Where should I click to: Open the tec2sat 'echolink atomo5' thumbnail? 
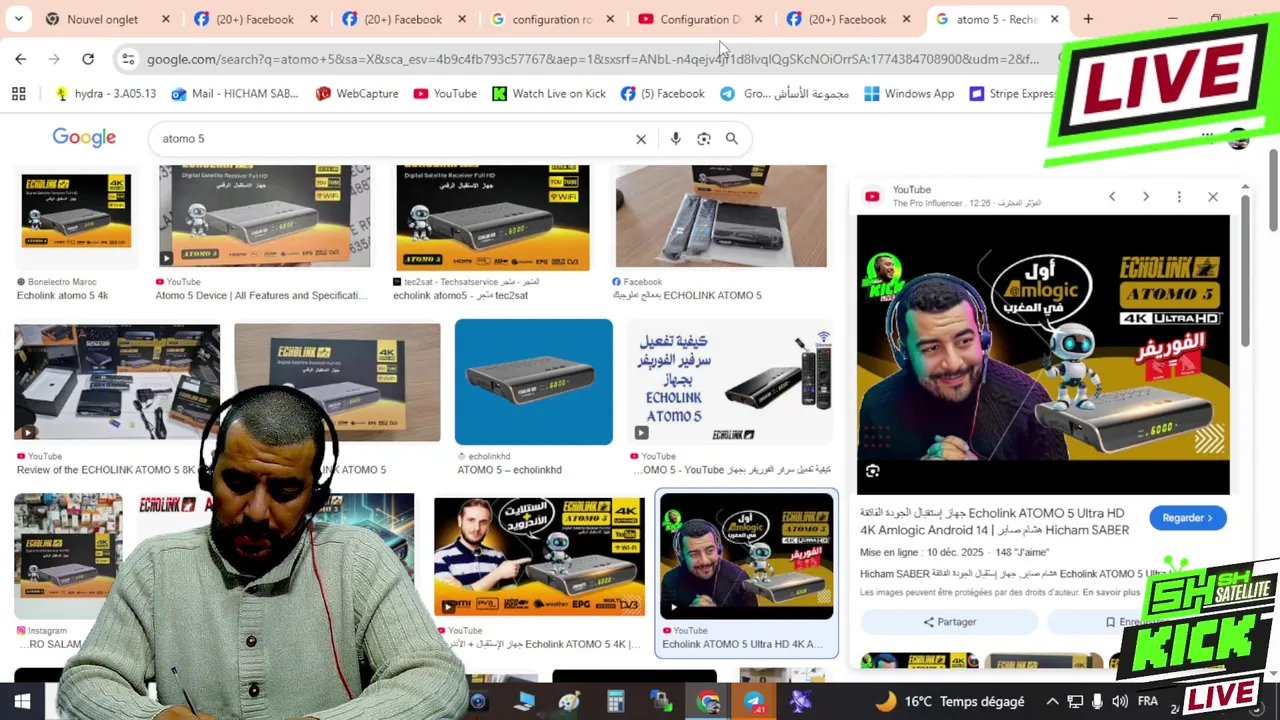tap(492, 217)
